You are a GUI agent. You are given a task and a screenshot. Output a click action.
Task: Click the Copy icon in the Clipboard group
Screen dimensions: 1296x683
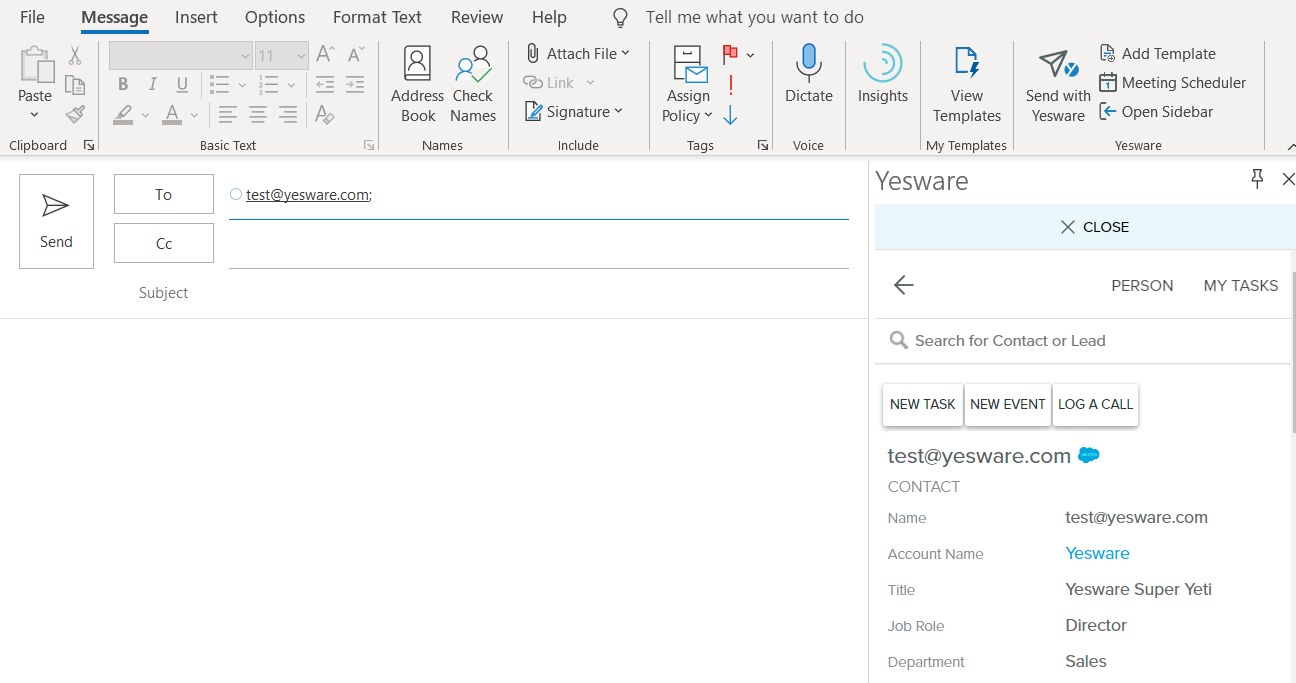click(75, 85)
